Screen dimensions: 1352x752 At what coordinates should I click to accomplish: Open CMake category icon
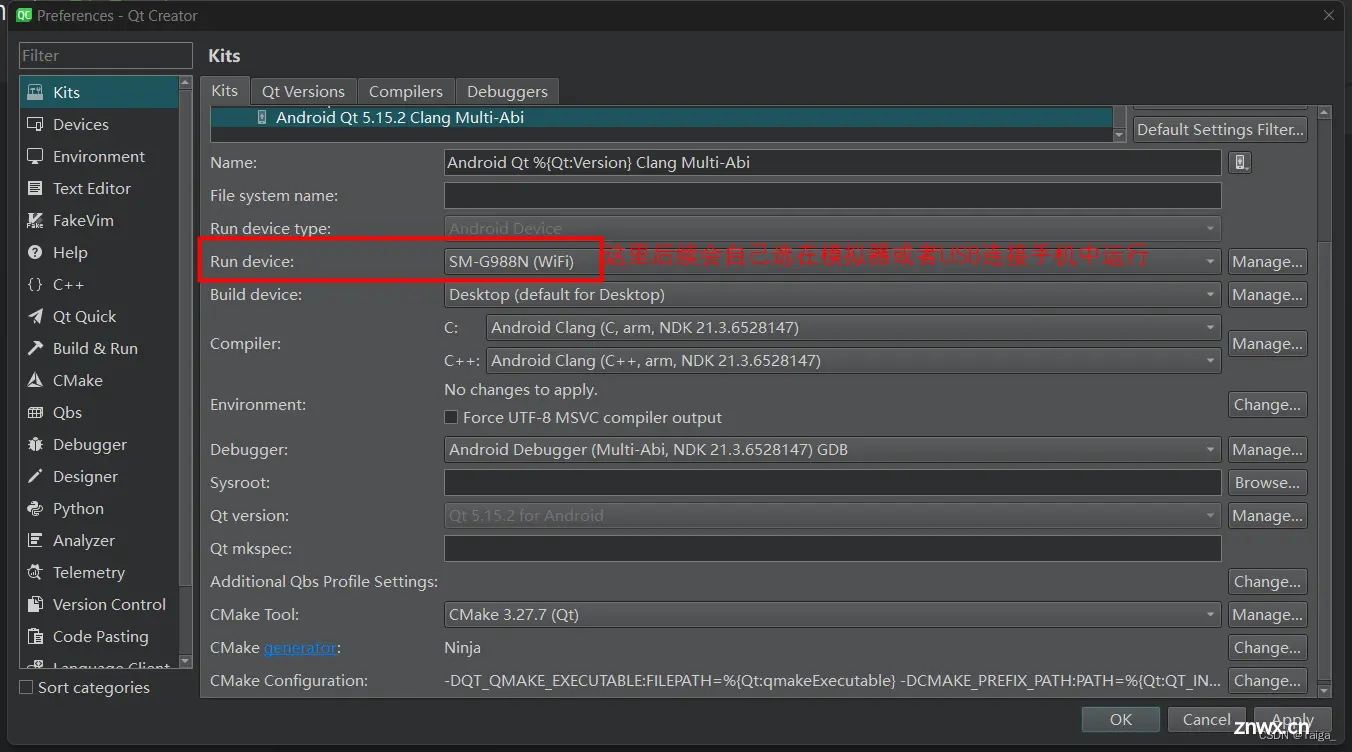point(35,380)
